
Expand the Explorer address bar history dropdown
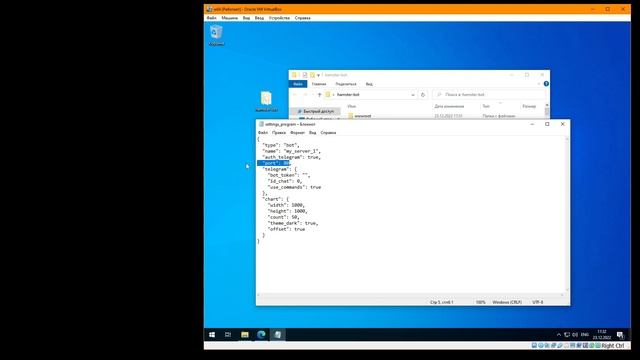click(x=413, y=95)
